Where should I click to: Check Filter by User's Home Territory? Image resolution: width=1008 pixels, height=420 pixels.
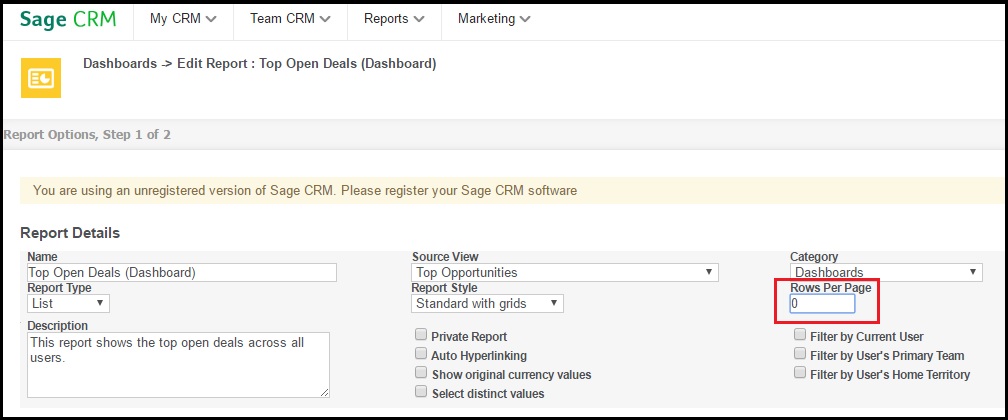(800, 372)
